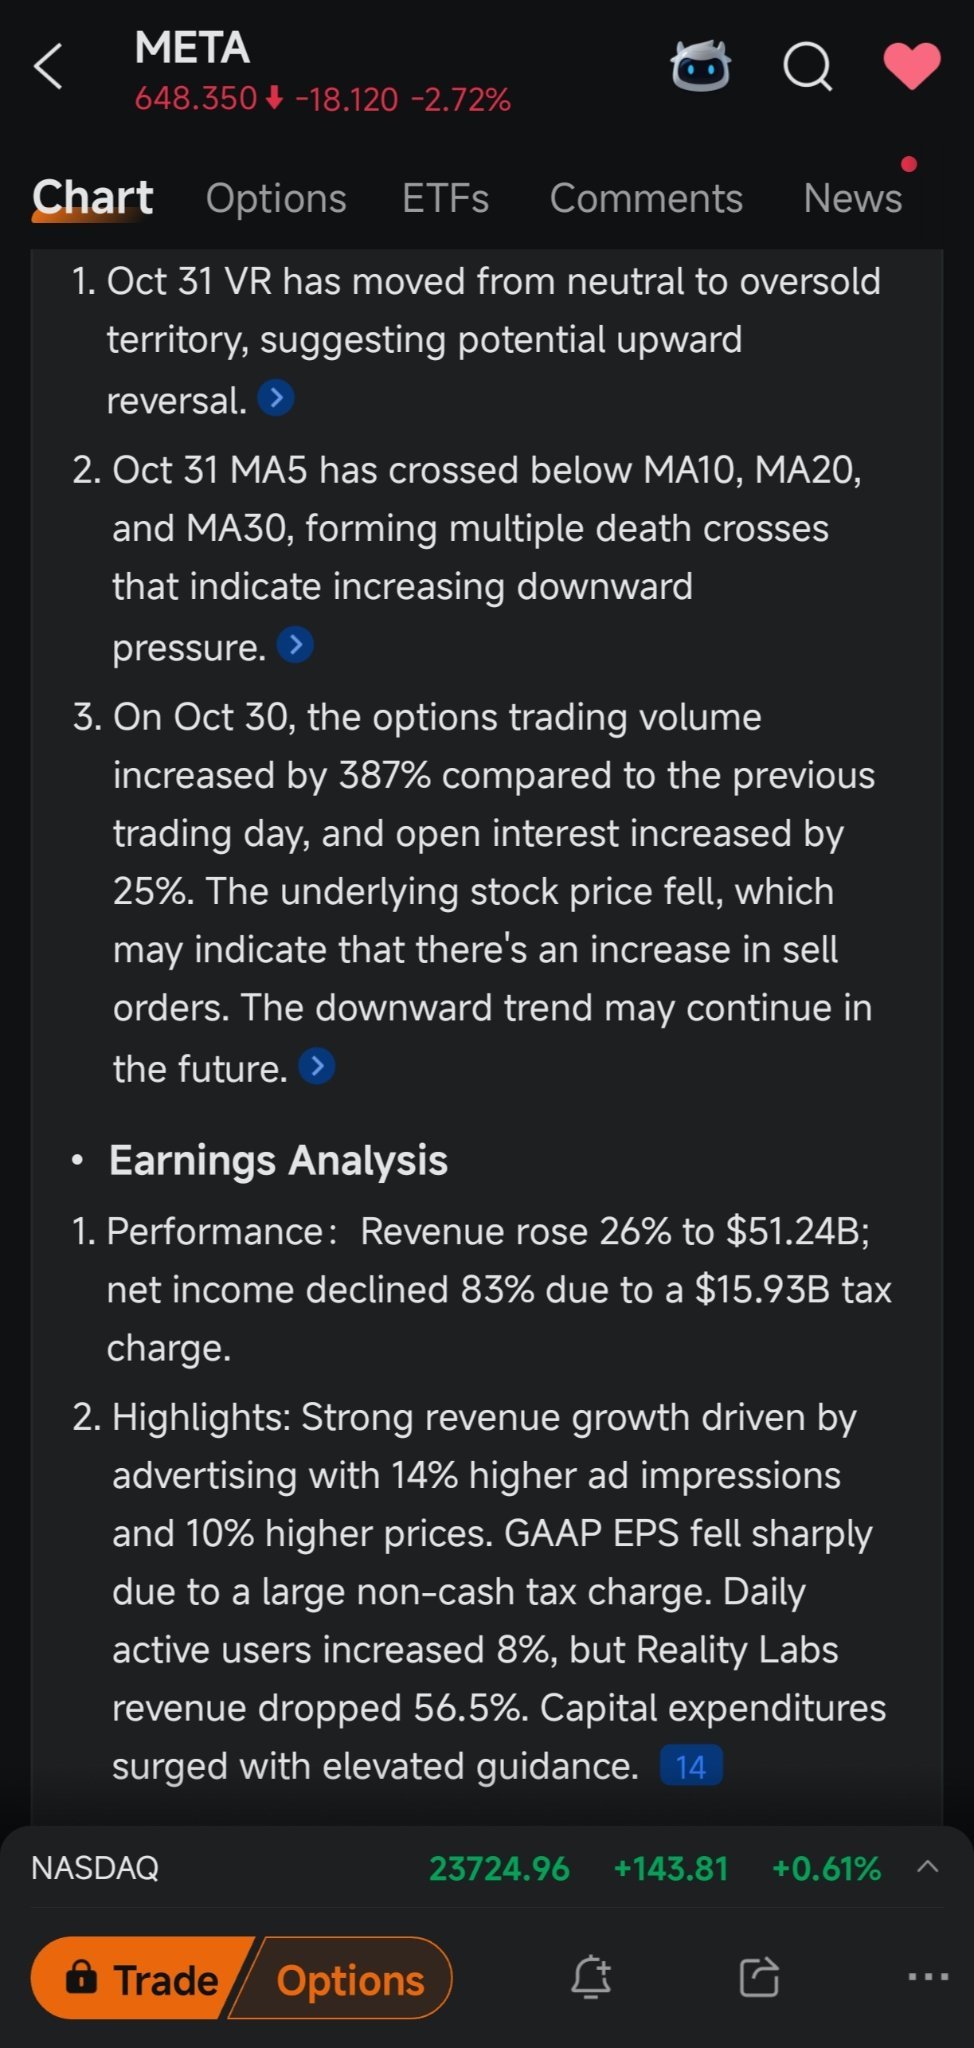Tap the search magnifier icon
The height and width of the screenshot is (2048, 974).
point(807,67)
